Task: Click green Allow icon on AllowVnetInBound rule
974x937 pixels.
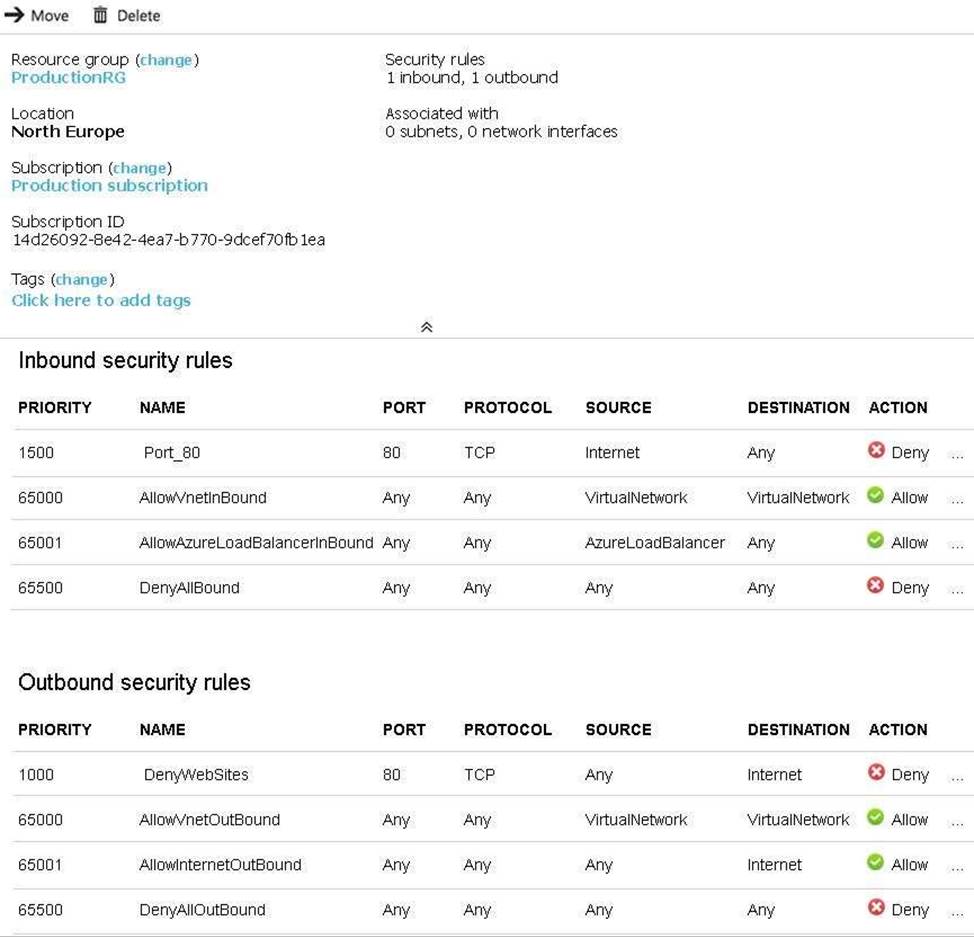Action: (875, 496)
